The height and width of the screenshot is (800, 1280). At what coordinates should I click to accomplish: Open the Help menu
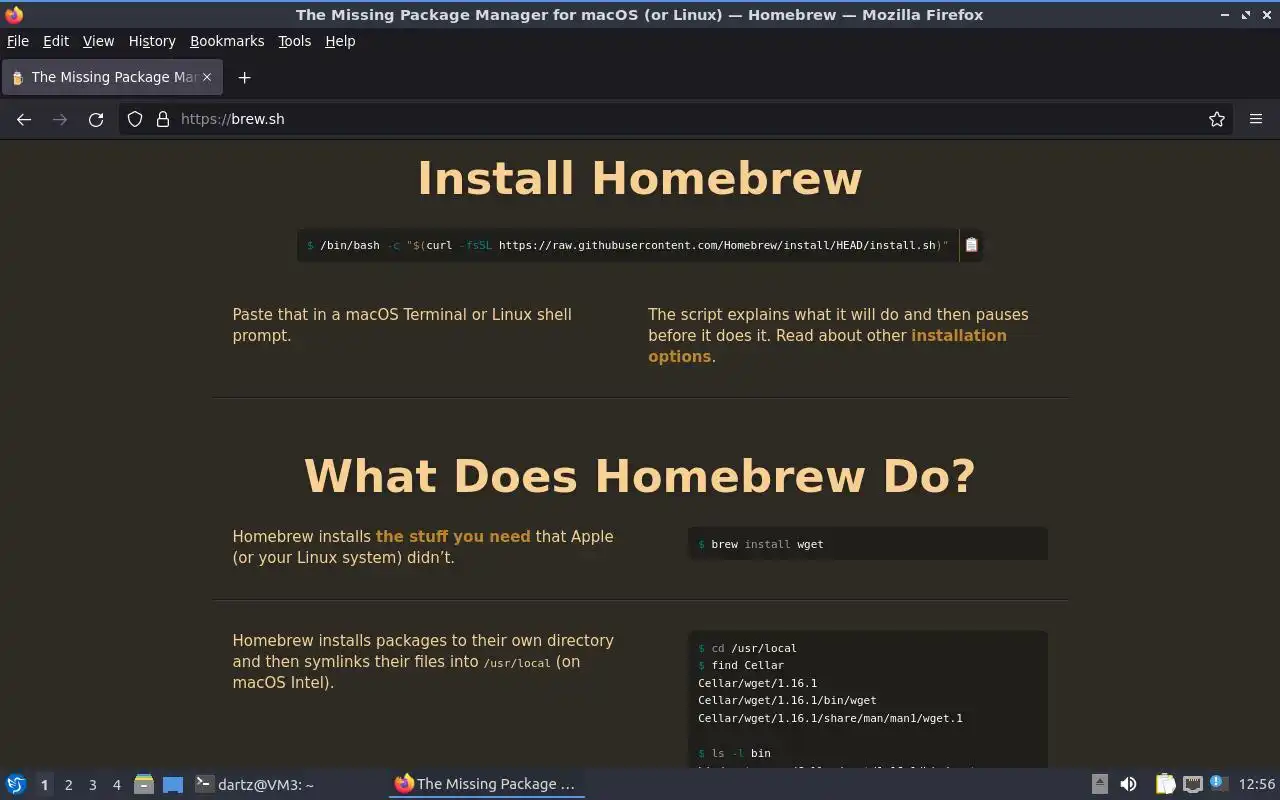(340, 41)
